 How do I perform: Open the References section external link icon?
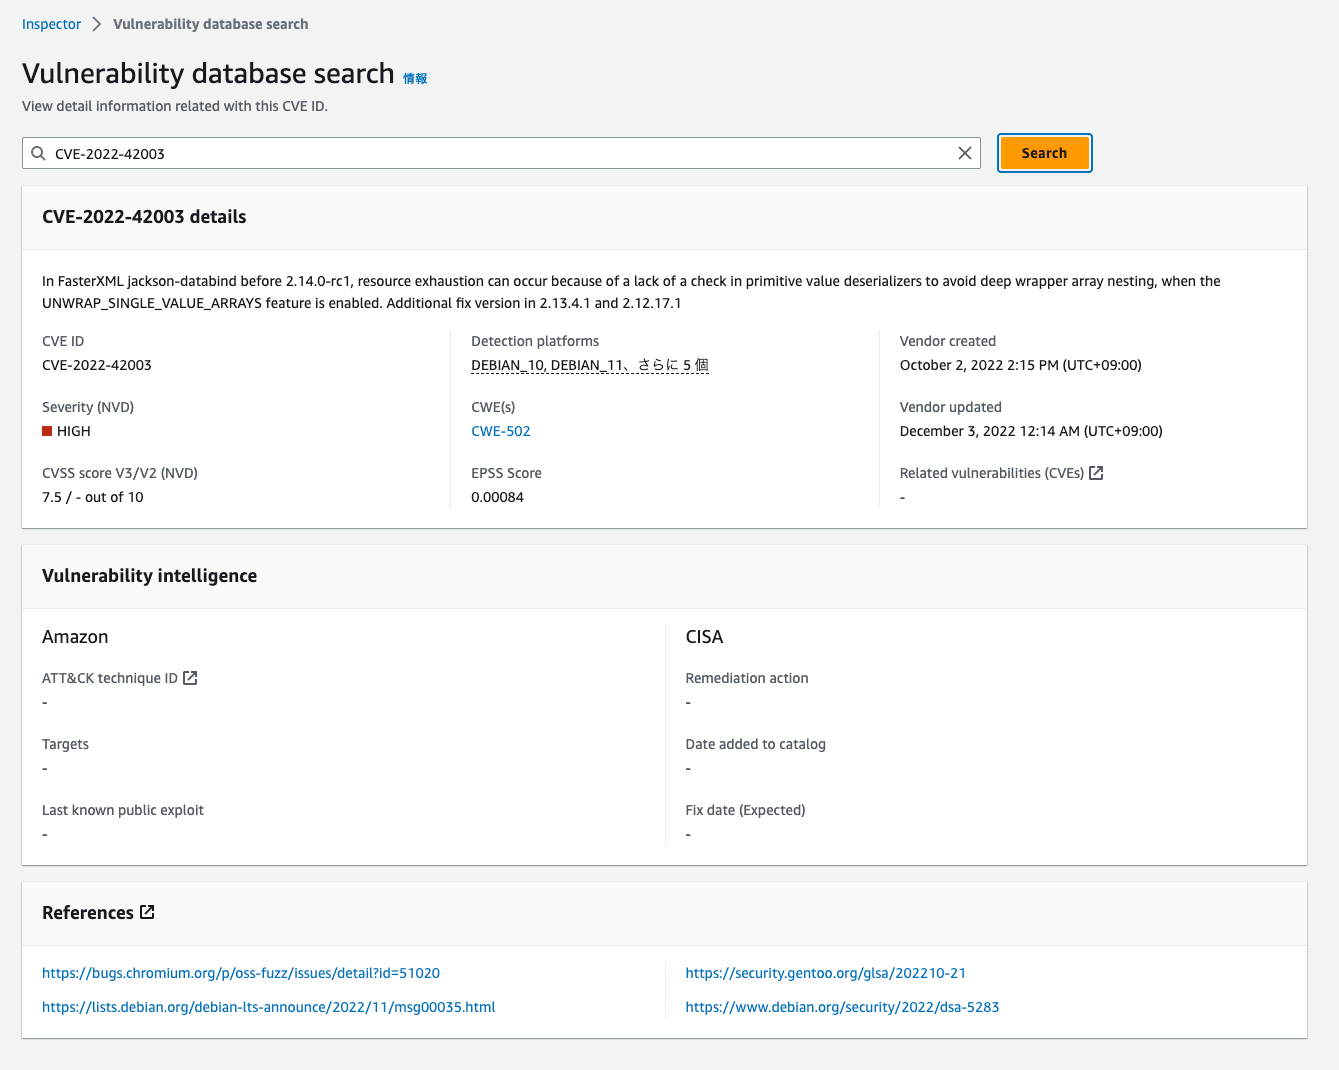(146, 911)
